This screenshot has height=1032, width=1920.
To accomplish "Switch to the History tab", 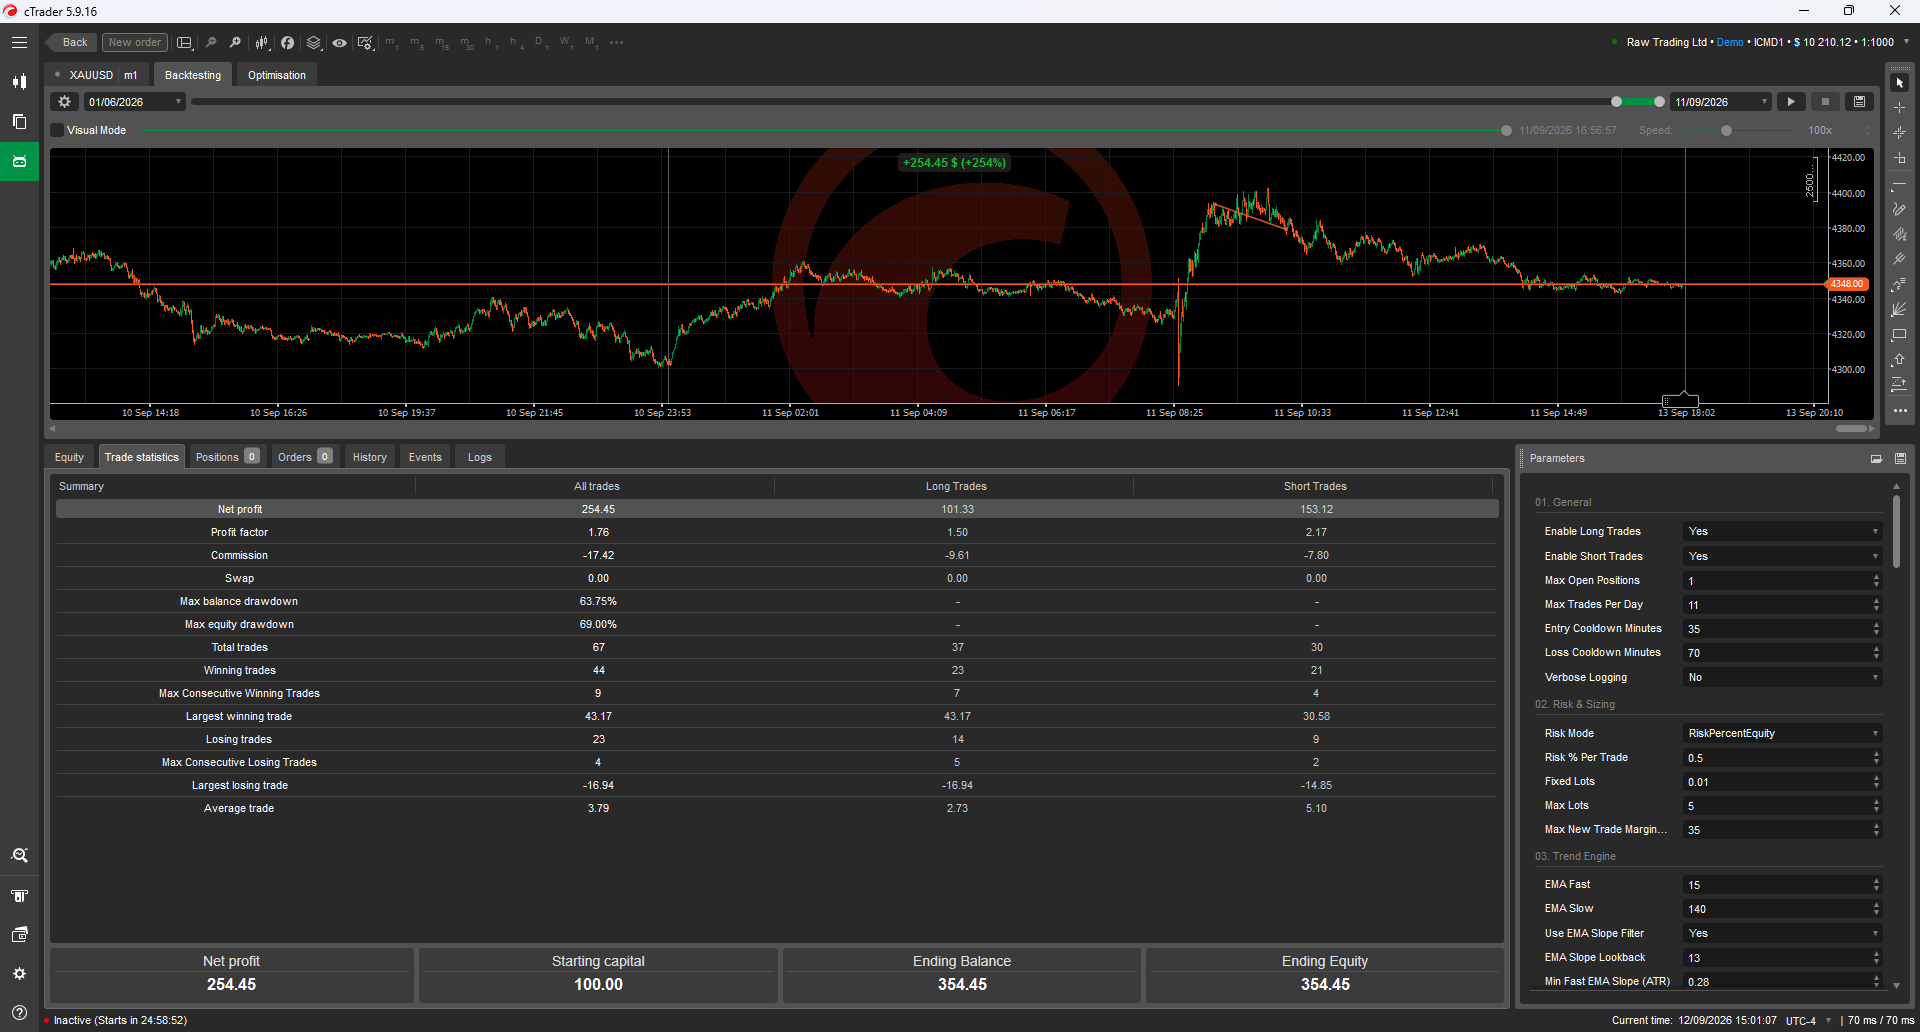I will (x=370, y=457).
